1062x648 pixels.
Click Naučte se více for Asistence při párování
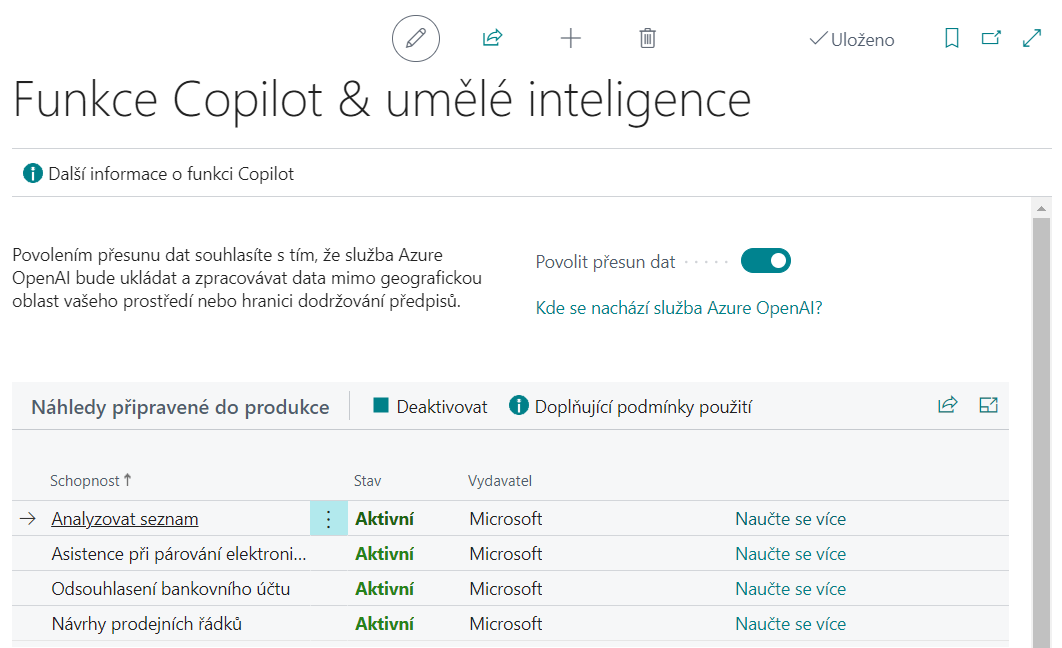790,554
